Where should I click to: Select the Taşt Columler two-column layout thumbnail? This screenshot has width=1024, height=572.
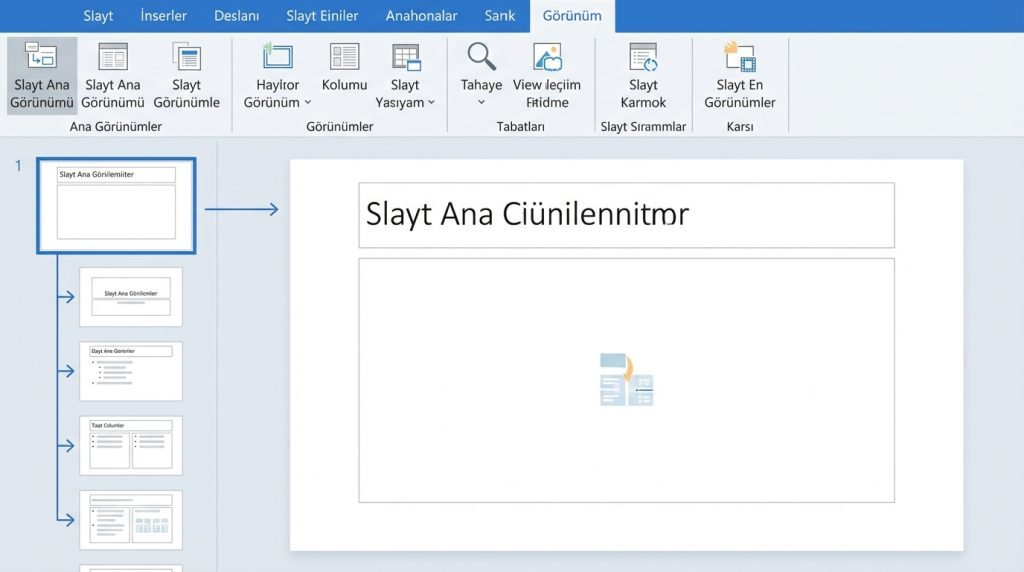(131, 446)
